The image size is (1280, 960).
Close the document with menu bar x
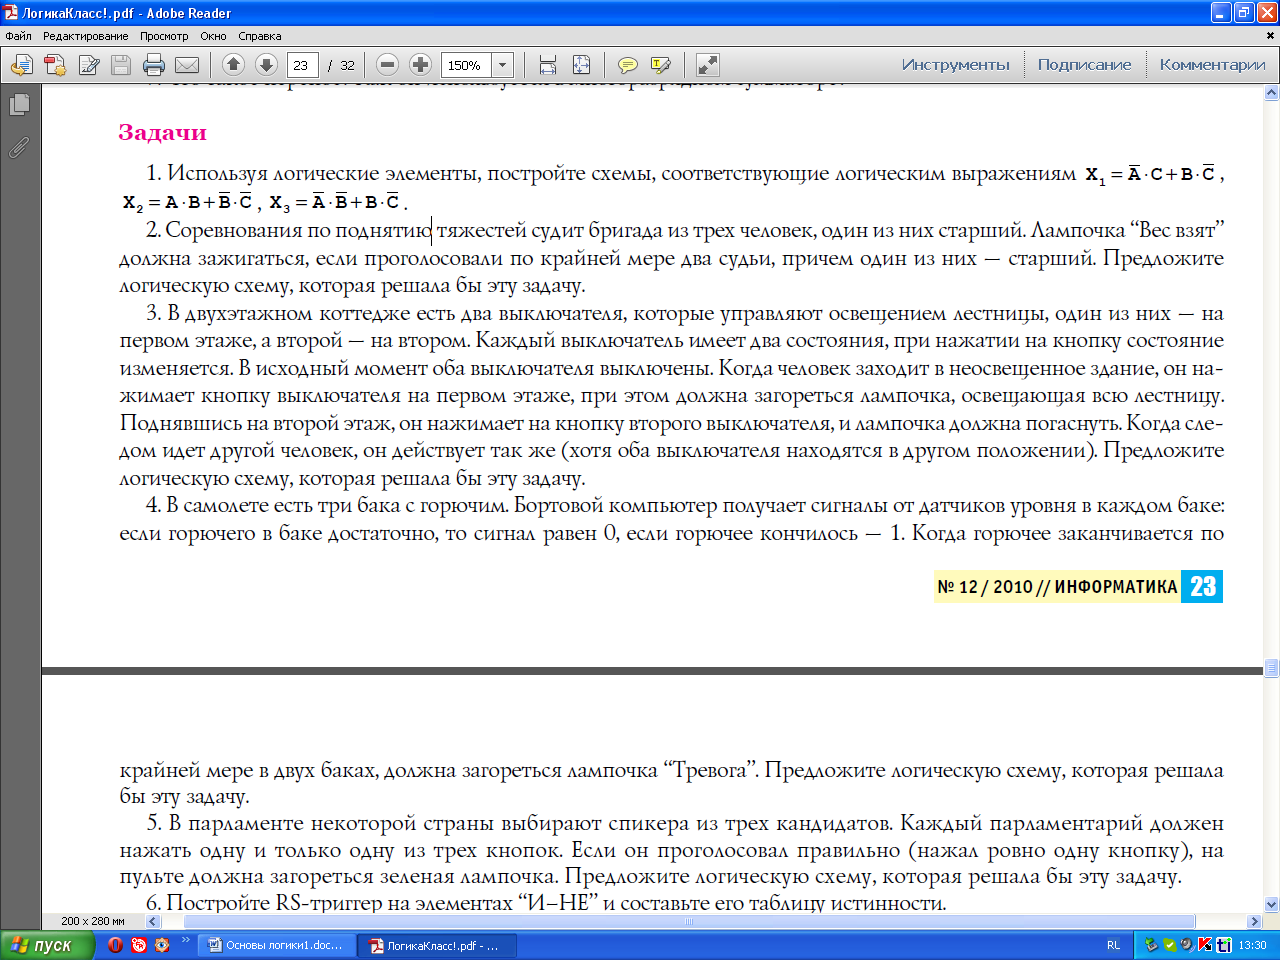pos(1271,36)
